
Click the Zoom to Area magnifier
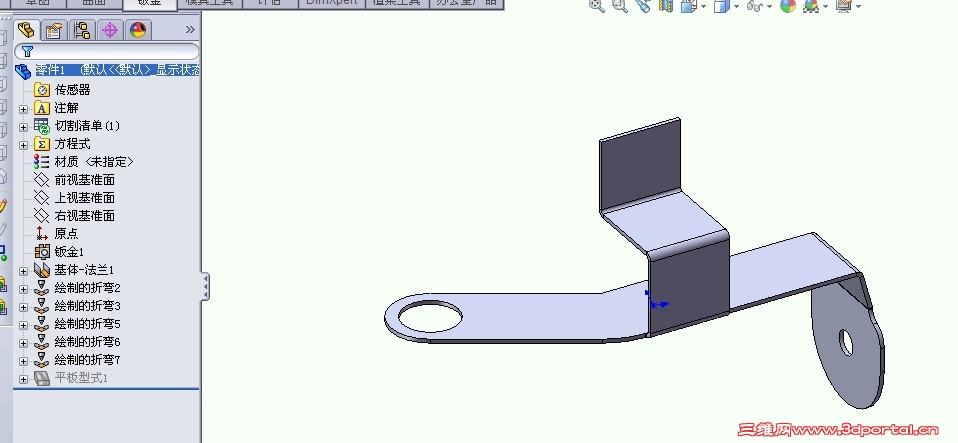(620, 6)
